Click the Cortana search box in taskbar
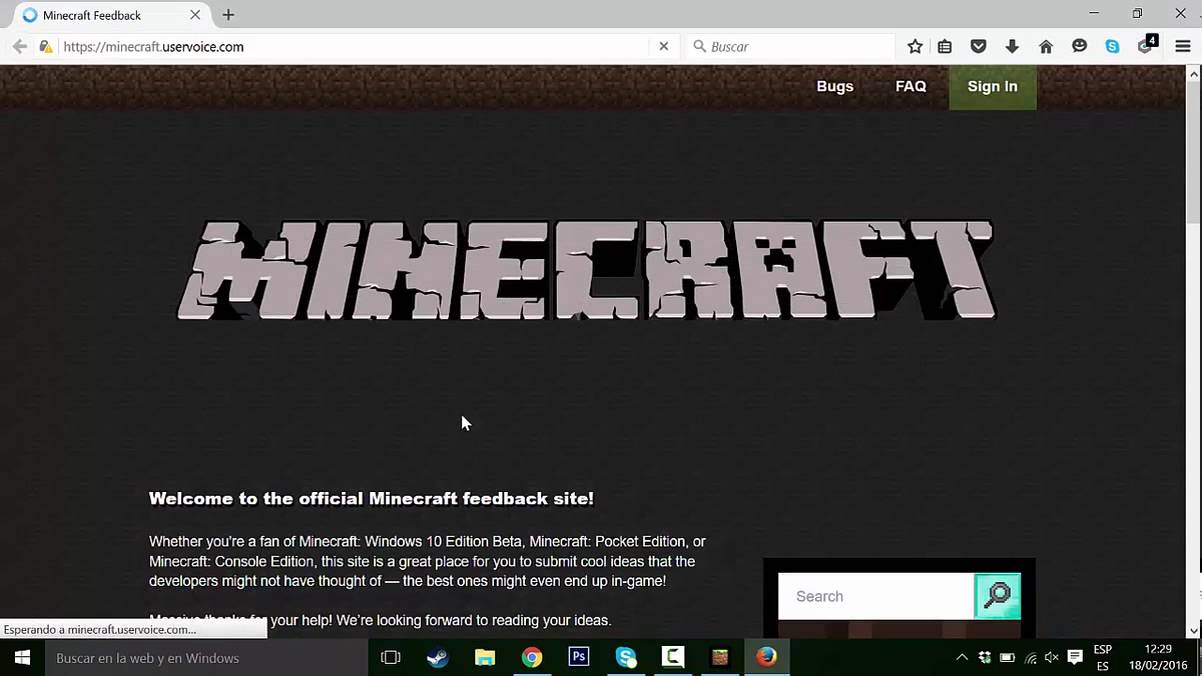 [x=205, y=657]
